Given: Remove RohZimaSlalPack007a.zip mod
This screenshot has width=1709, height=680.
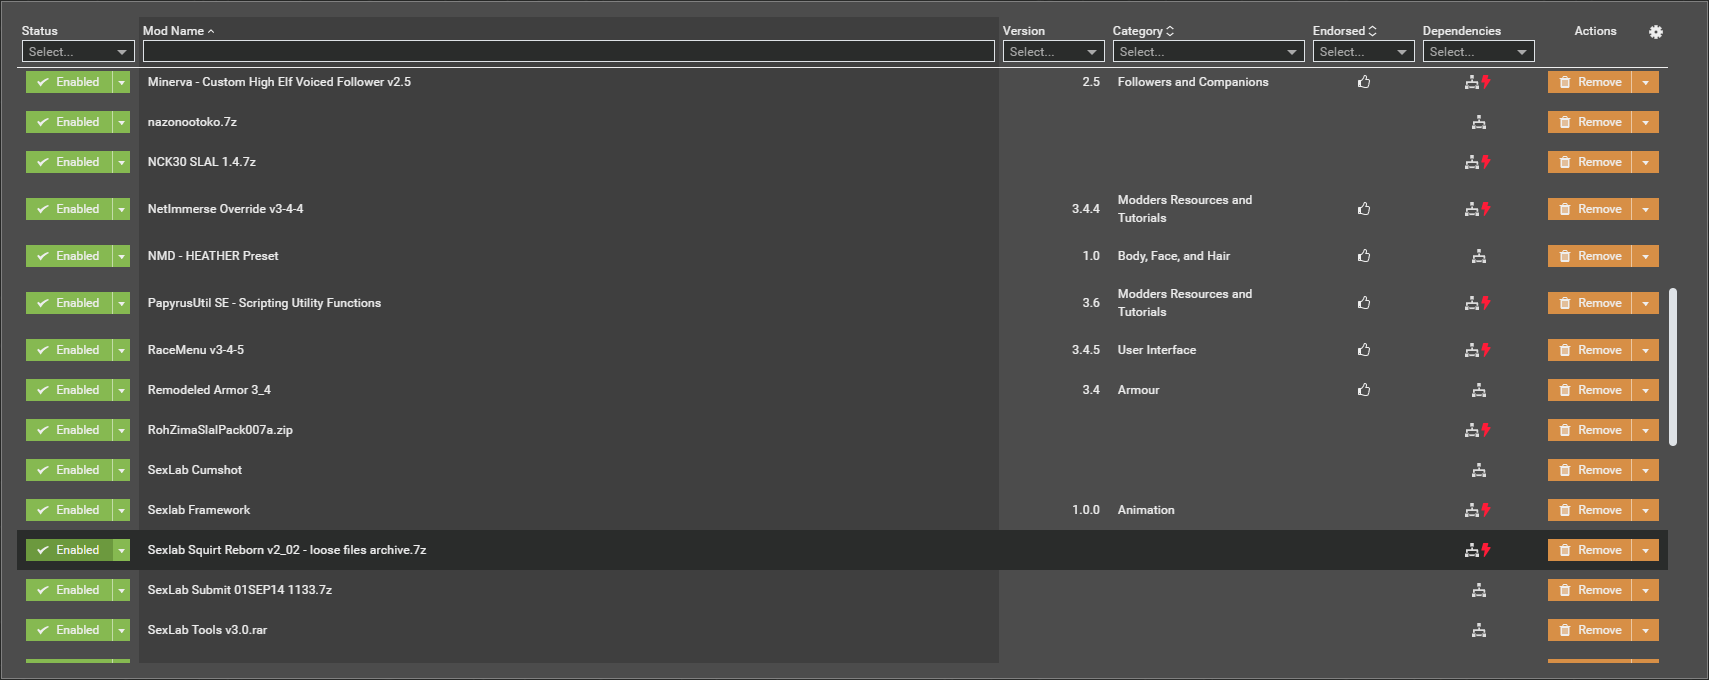Looking at the screenshot, I should click(1590, 430).
